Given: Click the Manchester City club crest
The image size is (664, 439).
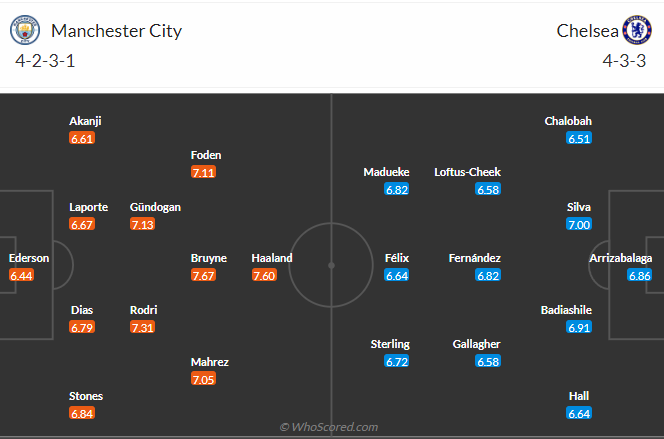Looking at the screenshot, I should [22, 30].
